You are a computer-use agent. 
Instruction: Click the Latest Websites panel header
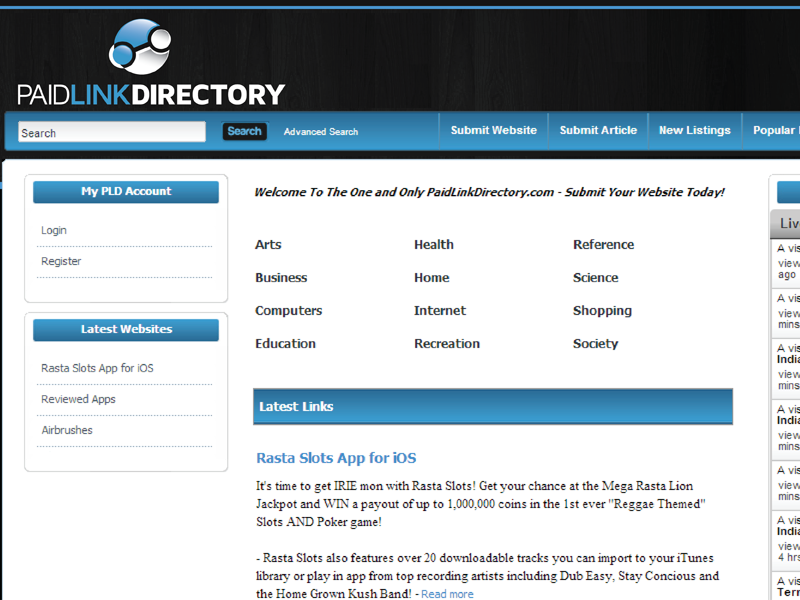pyautogui.click(x=126, y=330)
